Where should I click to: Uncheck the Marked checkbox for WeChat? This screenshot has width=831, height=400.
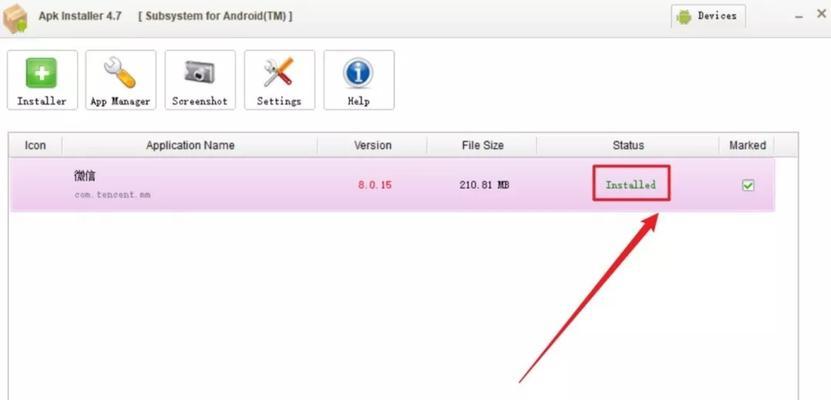748,185
